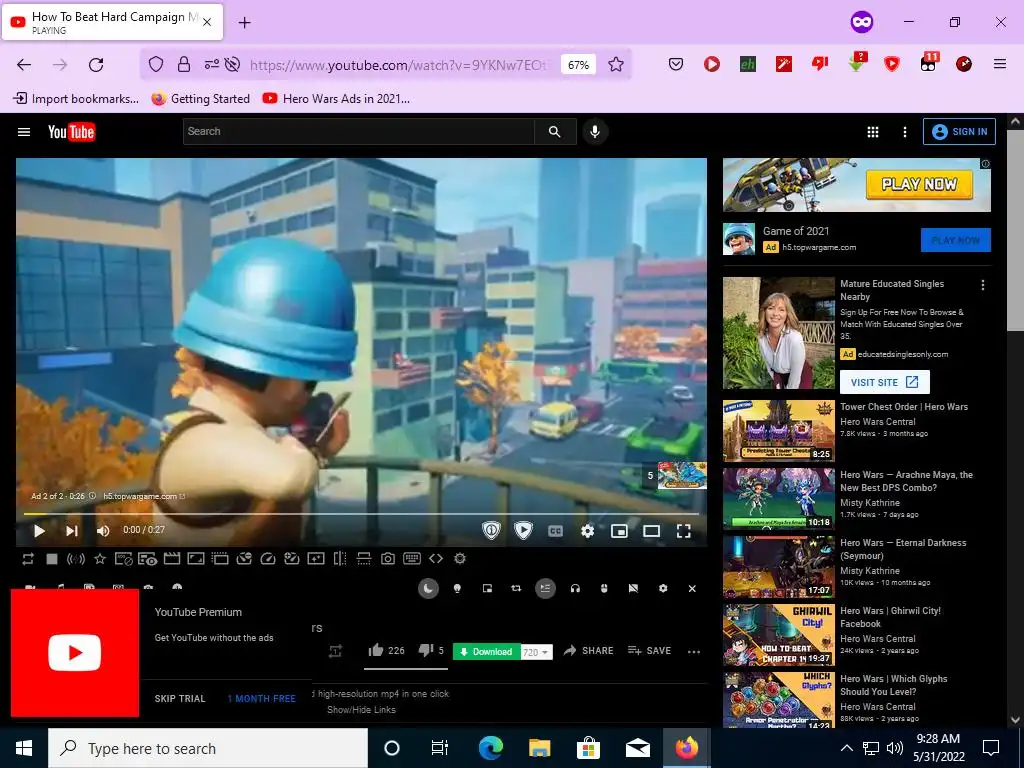Image resolution: width=1024 pixels, height=768 pixels.
Task: Enter full screen video mode
Action: click(x=683, y=531)
